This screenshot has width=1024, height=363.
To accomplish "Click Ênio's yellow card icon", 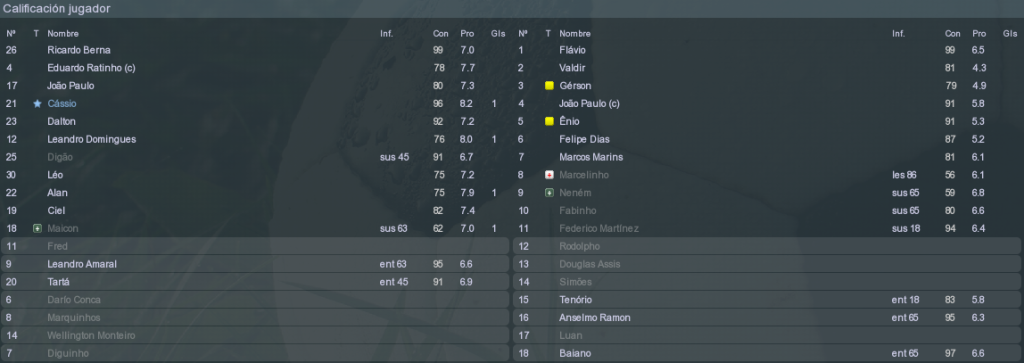I will click(549, 121).
